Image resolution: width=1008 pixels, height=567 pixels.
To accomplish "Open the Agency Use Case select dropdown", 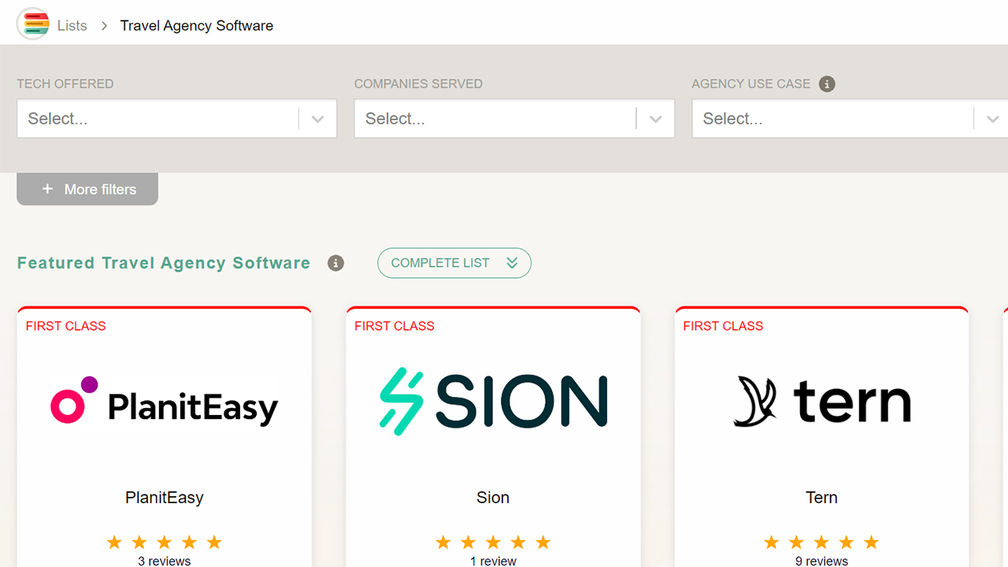I will pyautogui.click(x=850, y=118).
